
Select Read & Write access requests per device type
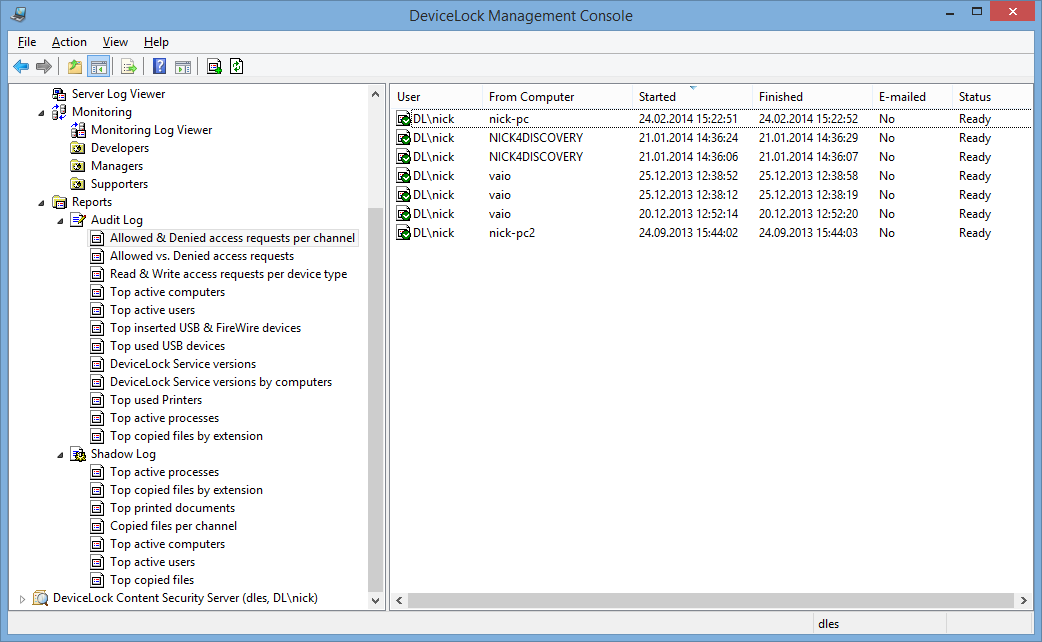click(x=229, y=274)
